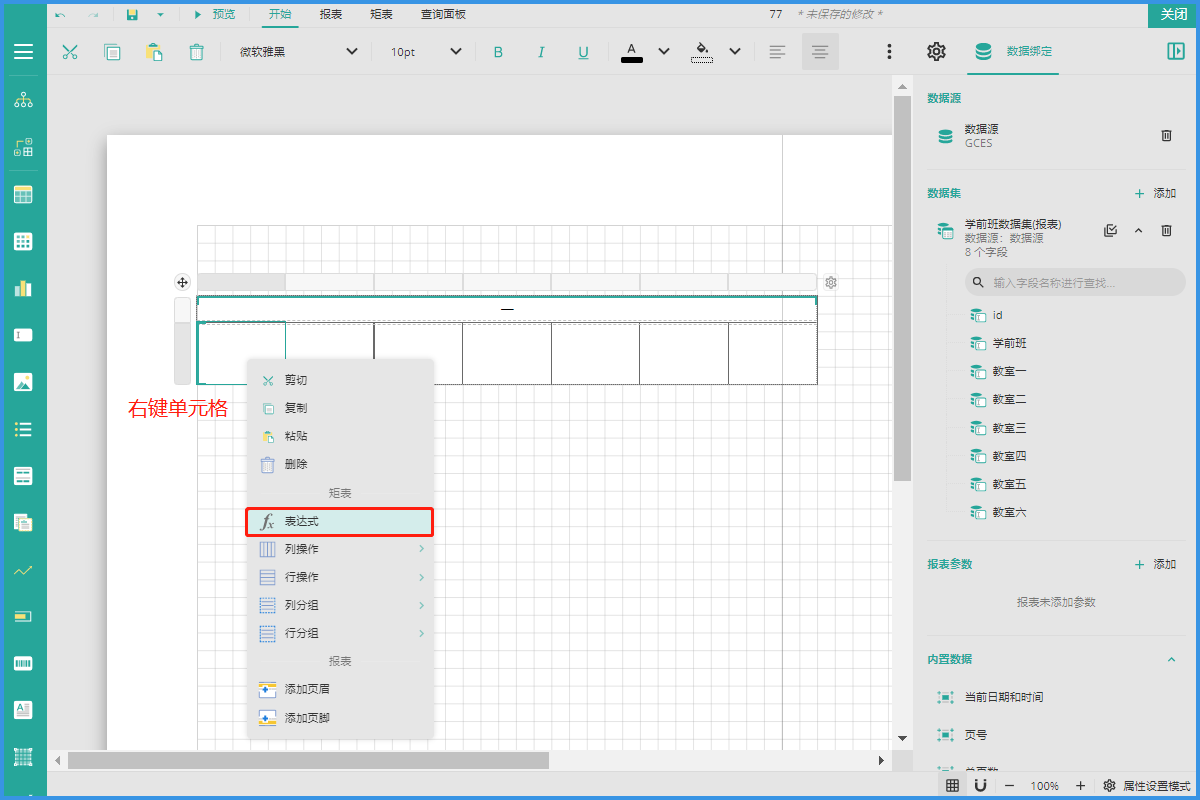The height and width of the screenshot is (800, 1200).
Task: Click the field name search box
Action: pos(1074,283)
